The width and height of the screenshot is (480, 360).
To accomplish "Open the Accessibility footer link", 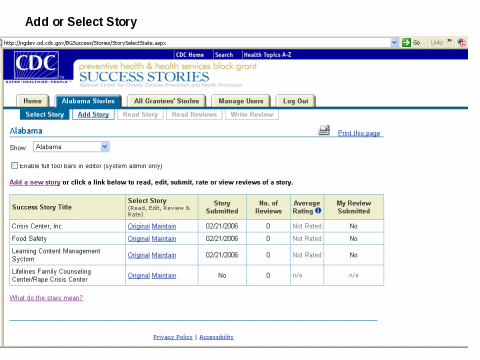I will (x=216, y=337).
